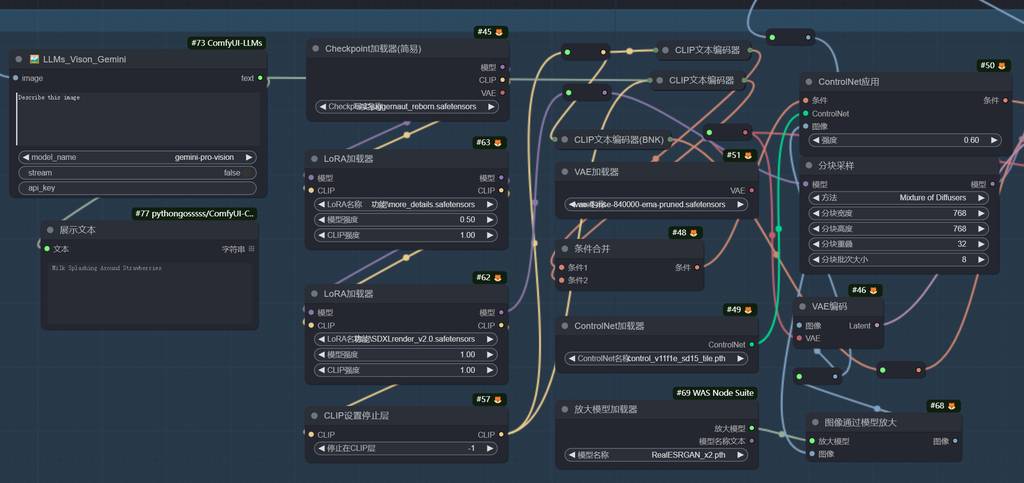This screenshot has height=483, width=1024.
Task: Click the collapse dot on the Checkpoint加载器(简易) node
Action: tap(315, 48)
